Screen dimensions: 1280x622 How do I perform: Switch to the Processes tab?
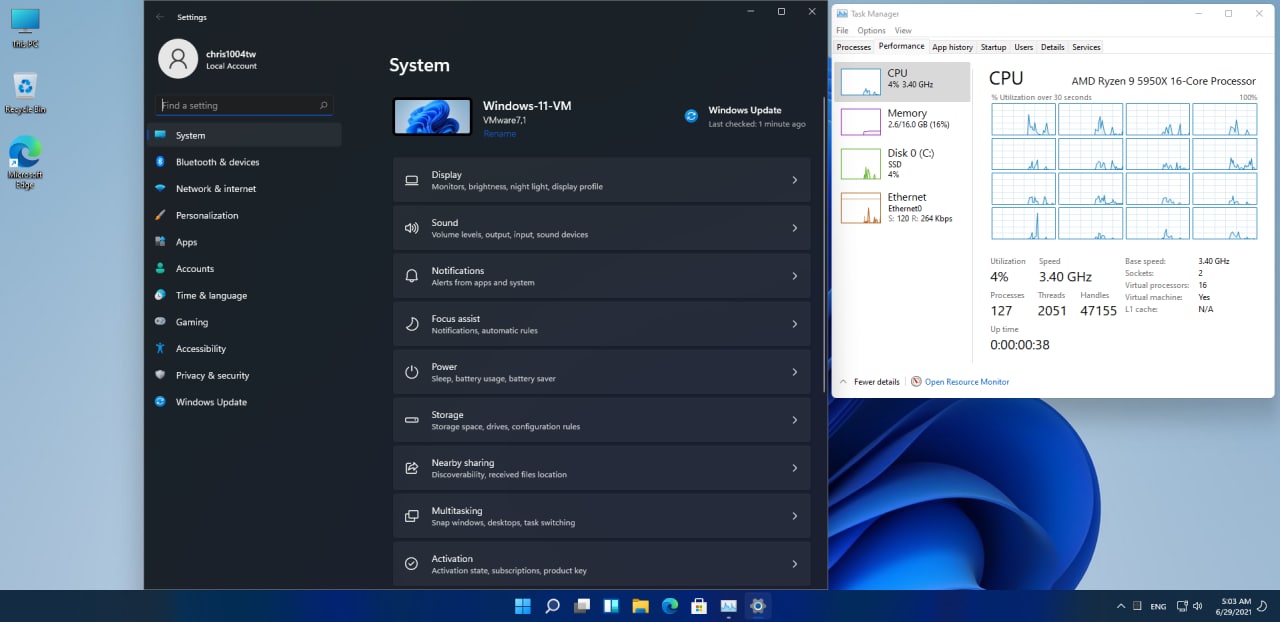click(x=854, y=47)
